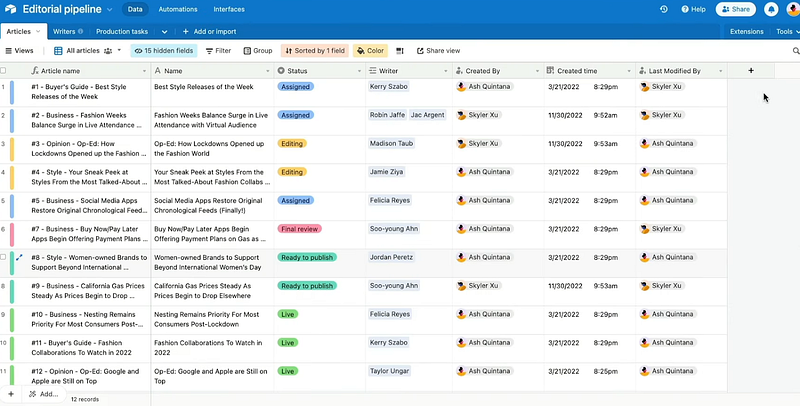Expand the Status column dropdown arrow
Viewport: 800px width, 406px height.
[357, 71]
